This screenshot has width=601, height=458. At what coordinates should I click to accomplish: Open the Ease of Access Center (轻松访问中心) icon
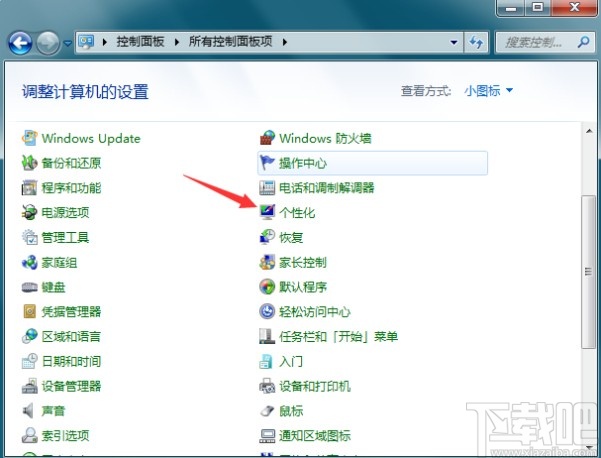click(x=267, y=311)
